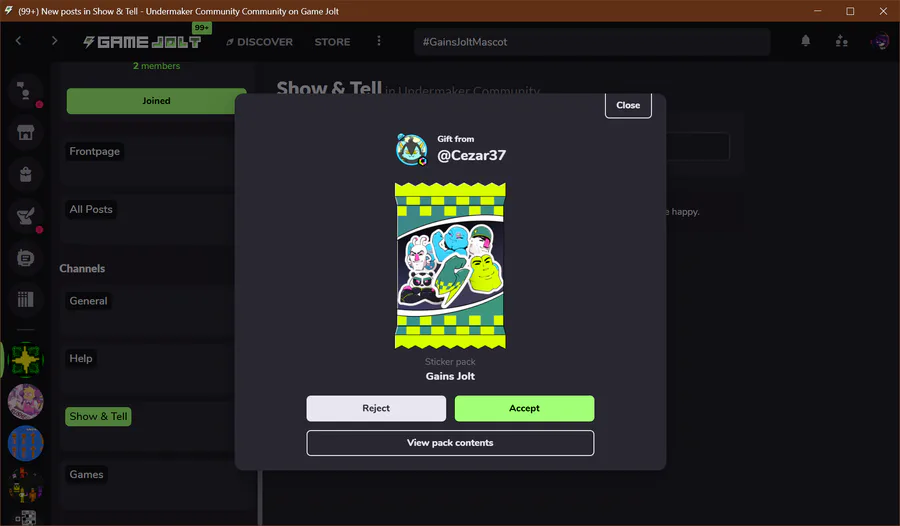Open the sidebar backpack icon
This screenshot has width=900, height=526.
[x=25, y=175]
